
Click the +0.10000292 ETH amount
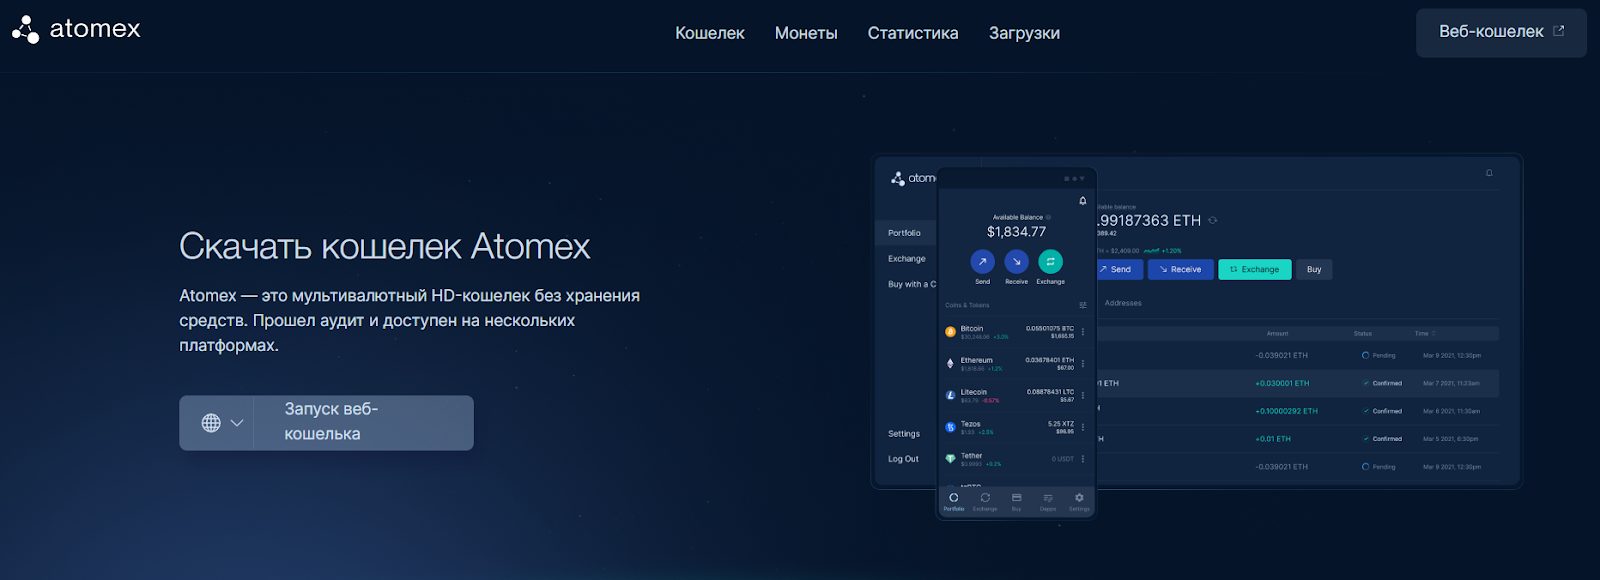pyautogui.click(x=1287, y=411)
